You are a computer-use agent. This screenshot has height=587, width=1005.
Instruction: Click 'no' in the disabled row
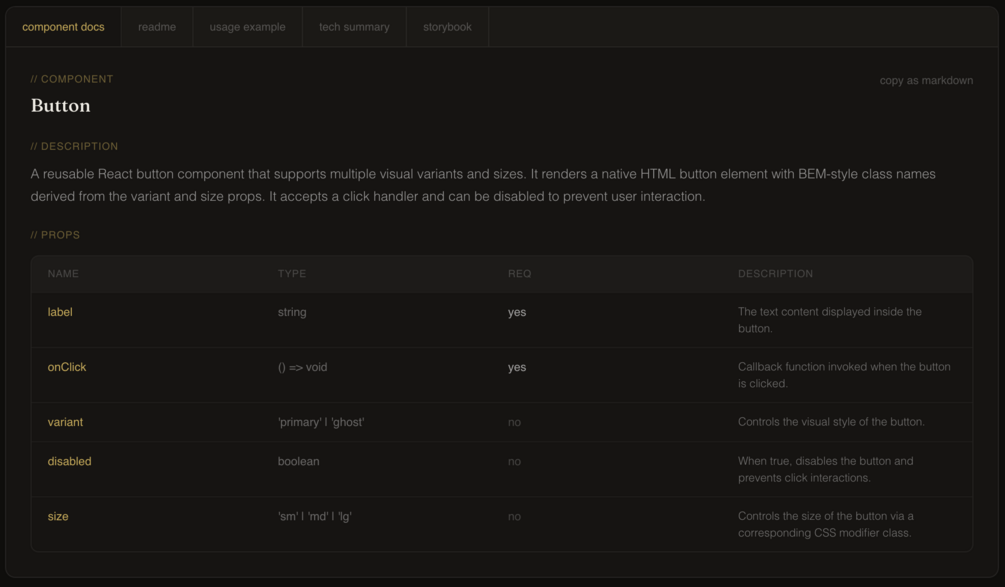[514, 461]
